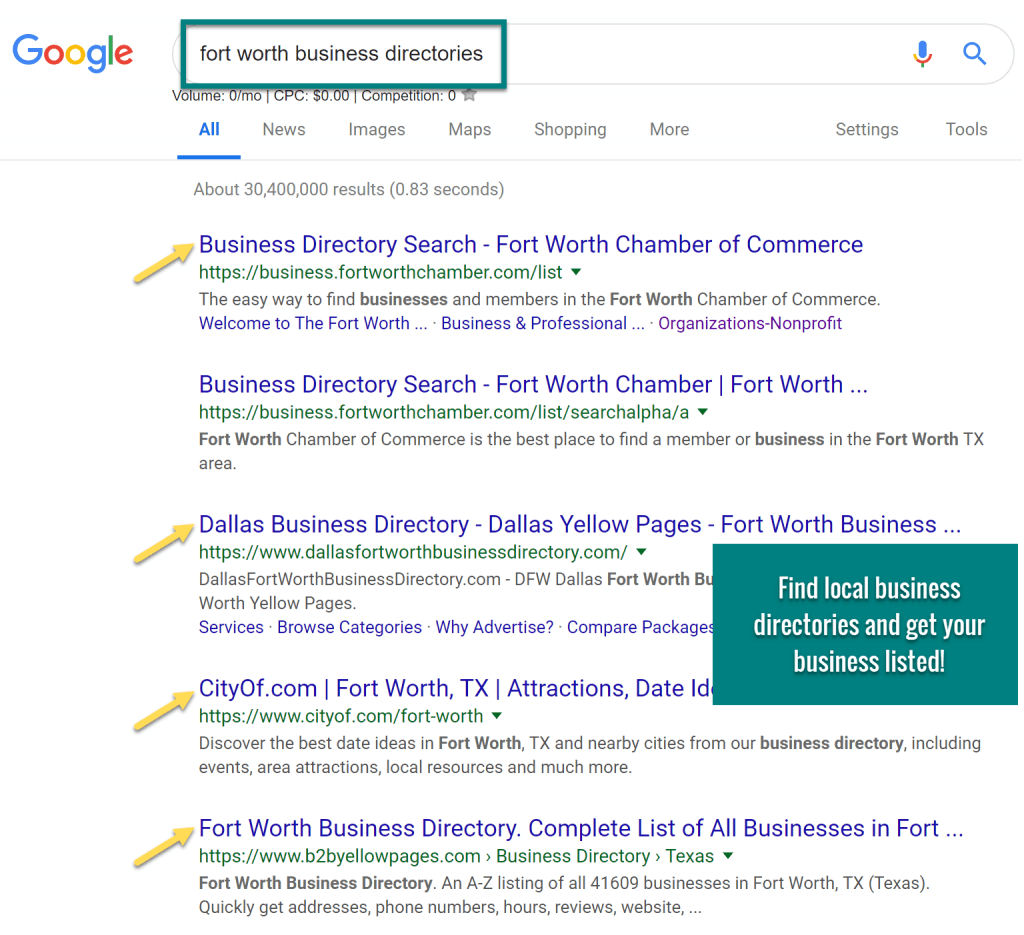Image resolution: width=1024 pixels, height=935 pixels.
Task: Open Settings in search bar
Action: click(x=866, y=129)
